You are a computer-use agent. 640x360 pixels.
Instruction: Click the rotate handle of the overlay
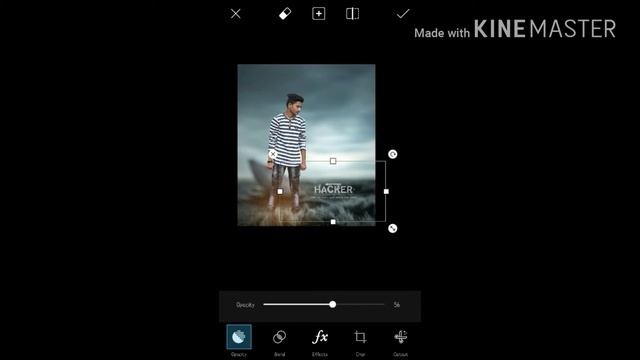[x=393, y=154]
